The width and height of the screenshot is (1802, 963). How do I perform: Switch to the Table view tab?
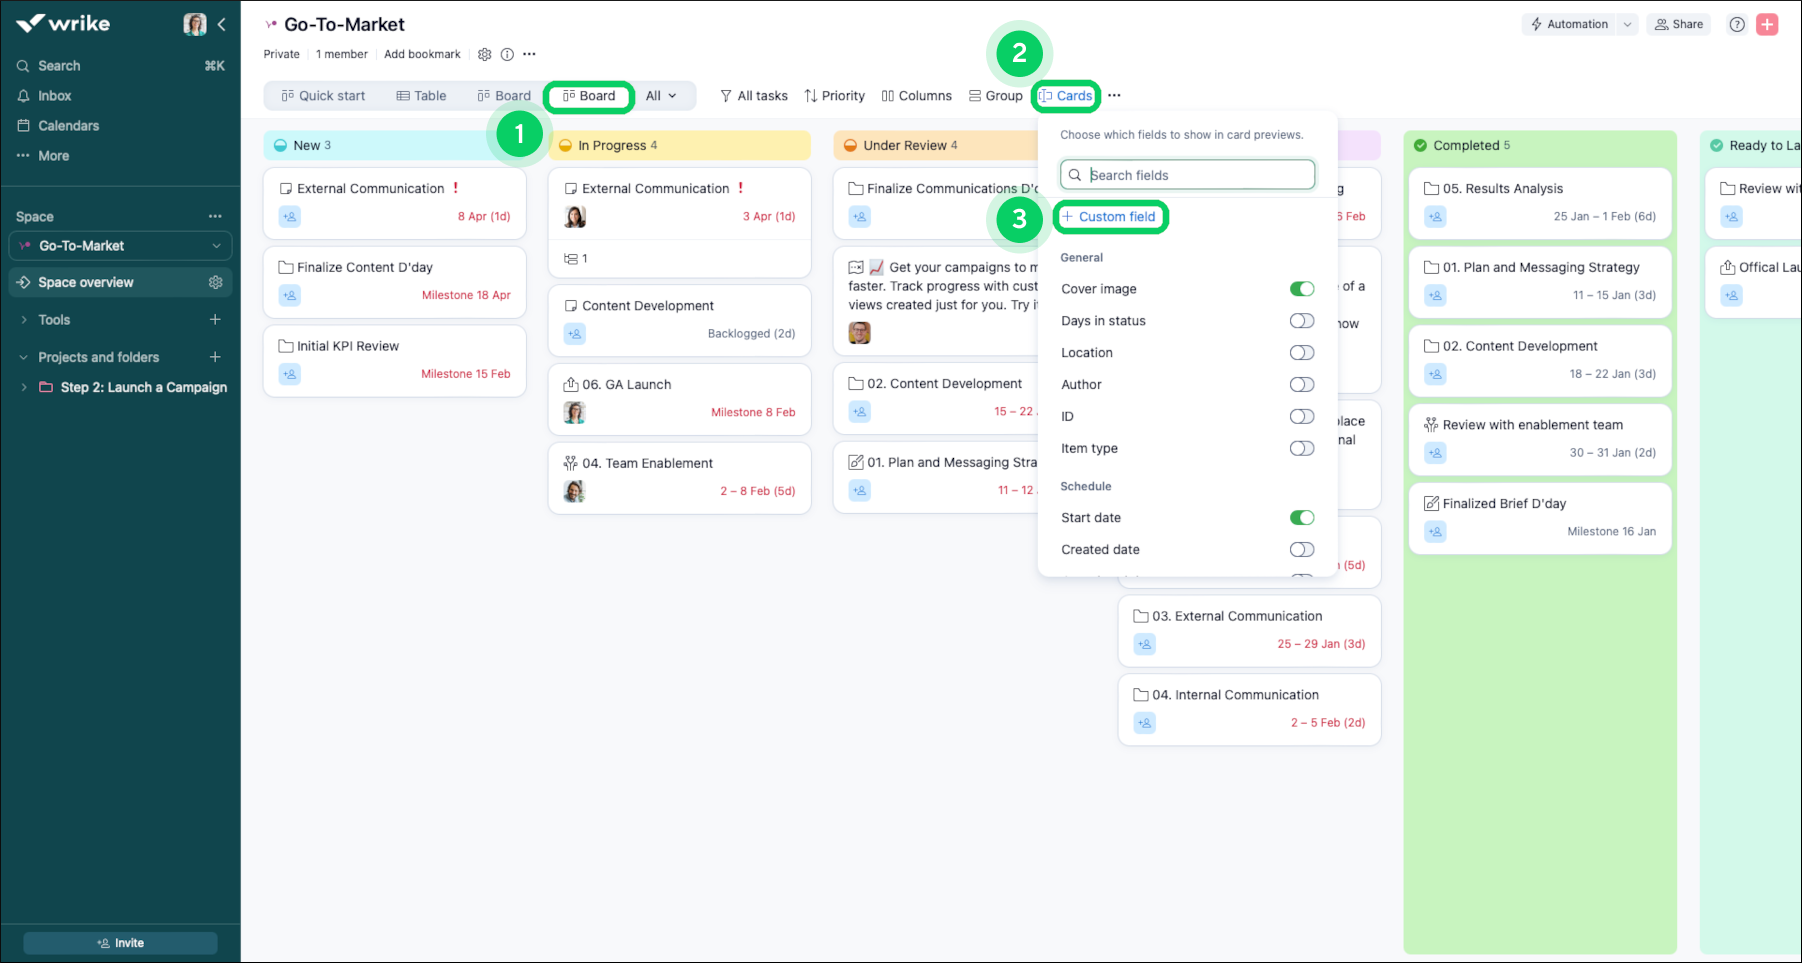421,96
